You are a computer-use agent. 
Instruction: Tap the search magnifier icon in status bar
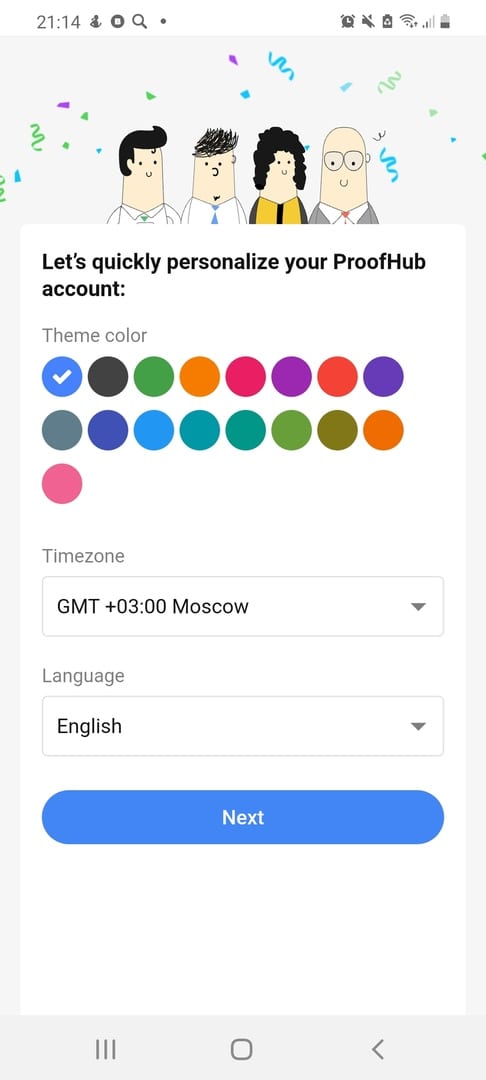point(140,21)
